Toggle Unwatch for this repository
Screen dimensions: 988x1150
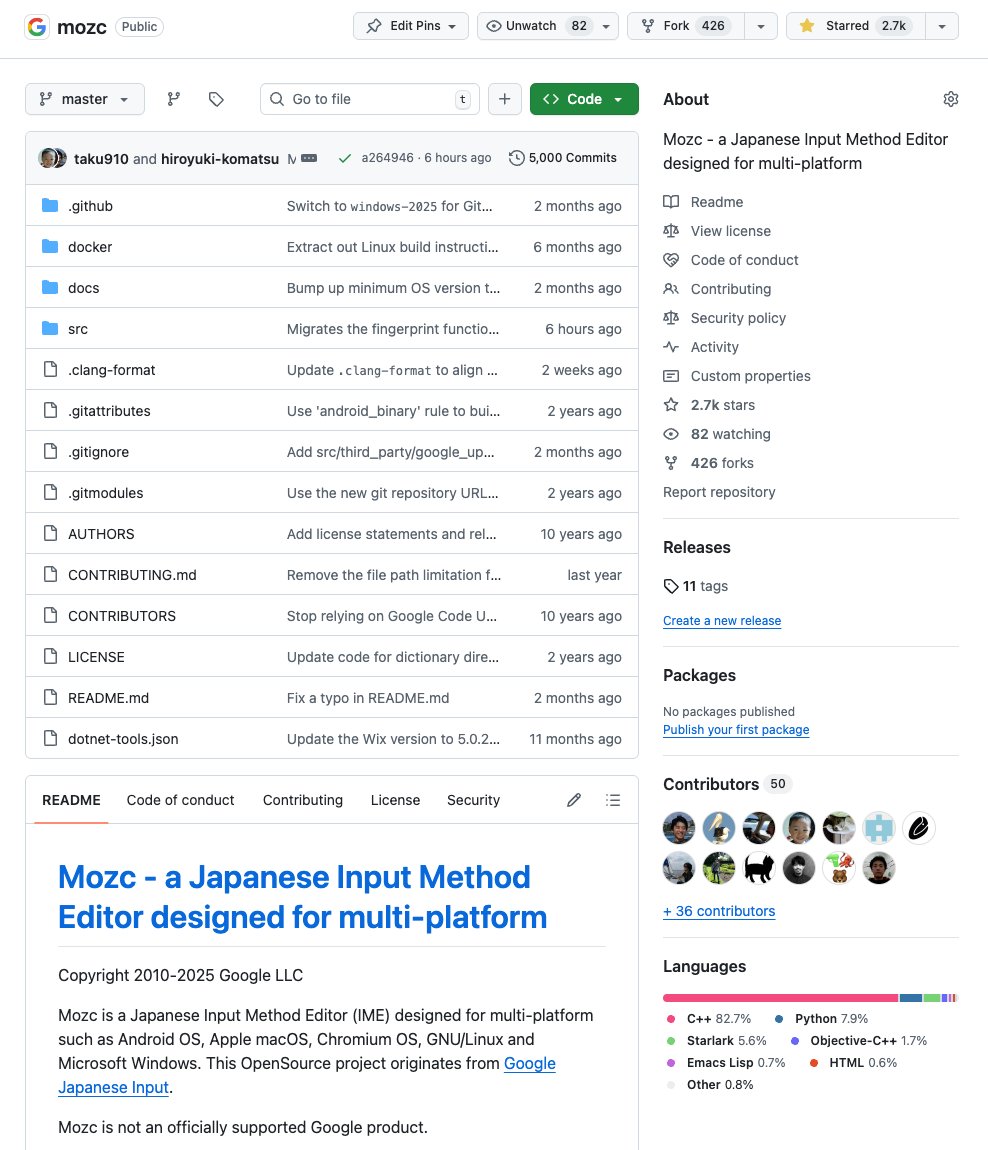click(538, 26)
